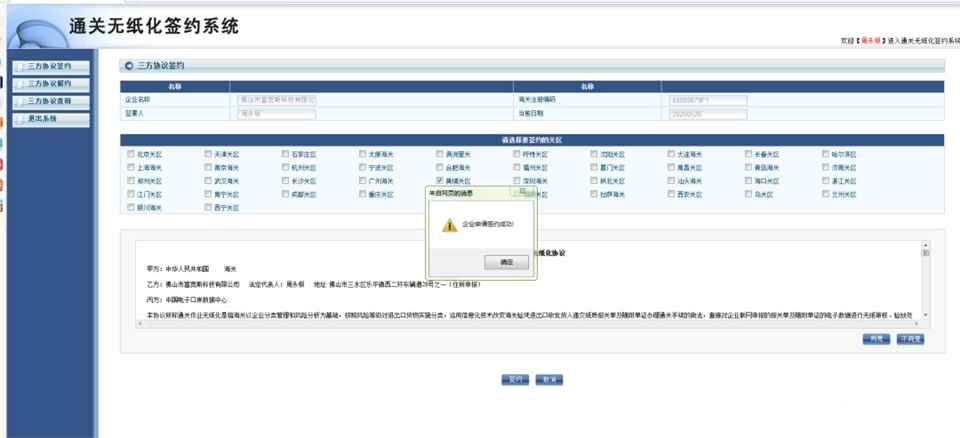Viewport: 960px width, 438px height.
Task: Click the 下月度 button below the agreement
Action: (x=909, y=340)
